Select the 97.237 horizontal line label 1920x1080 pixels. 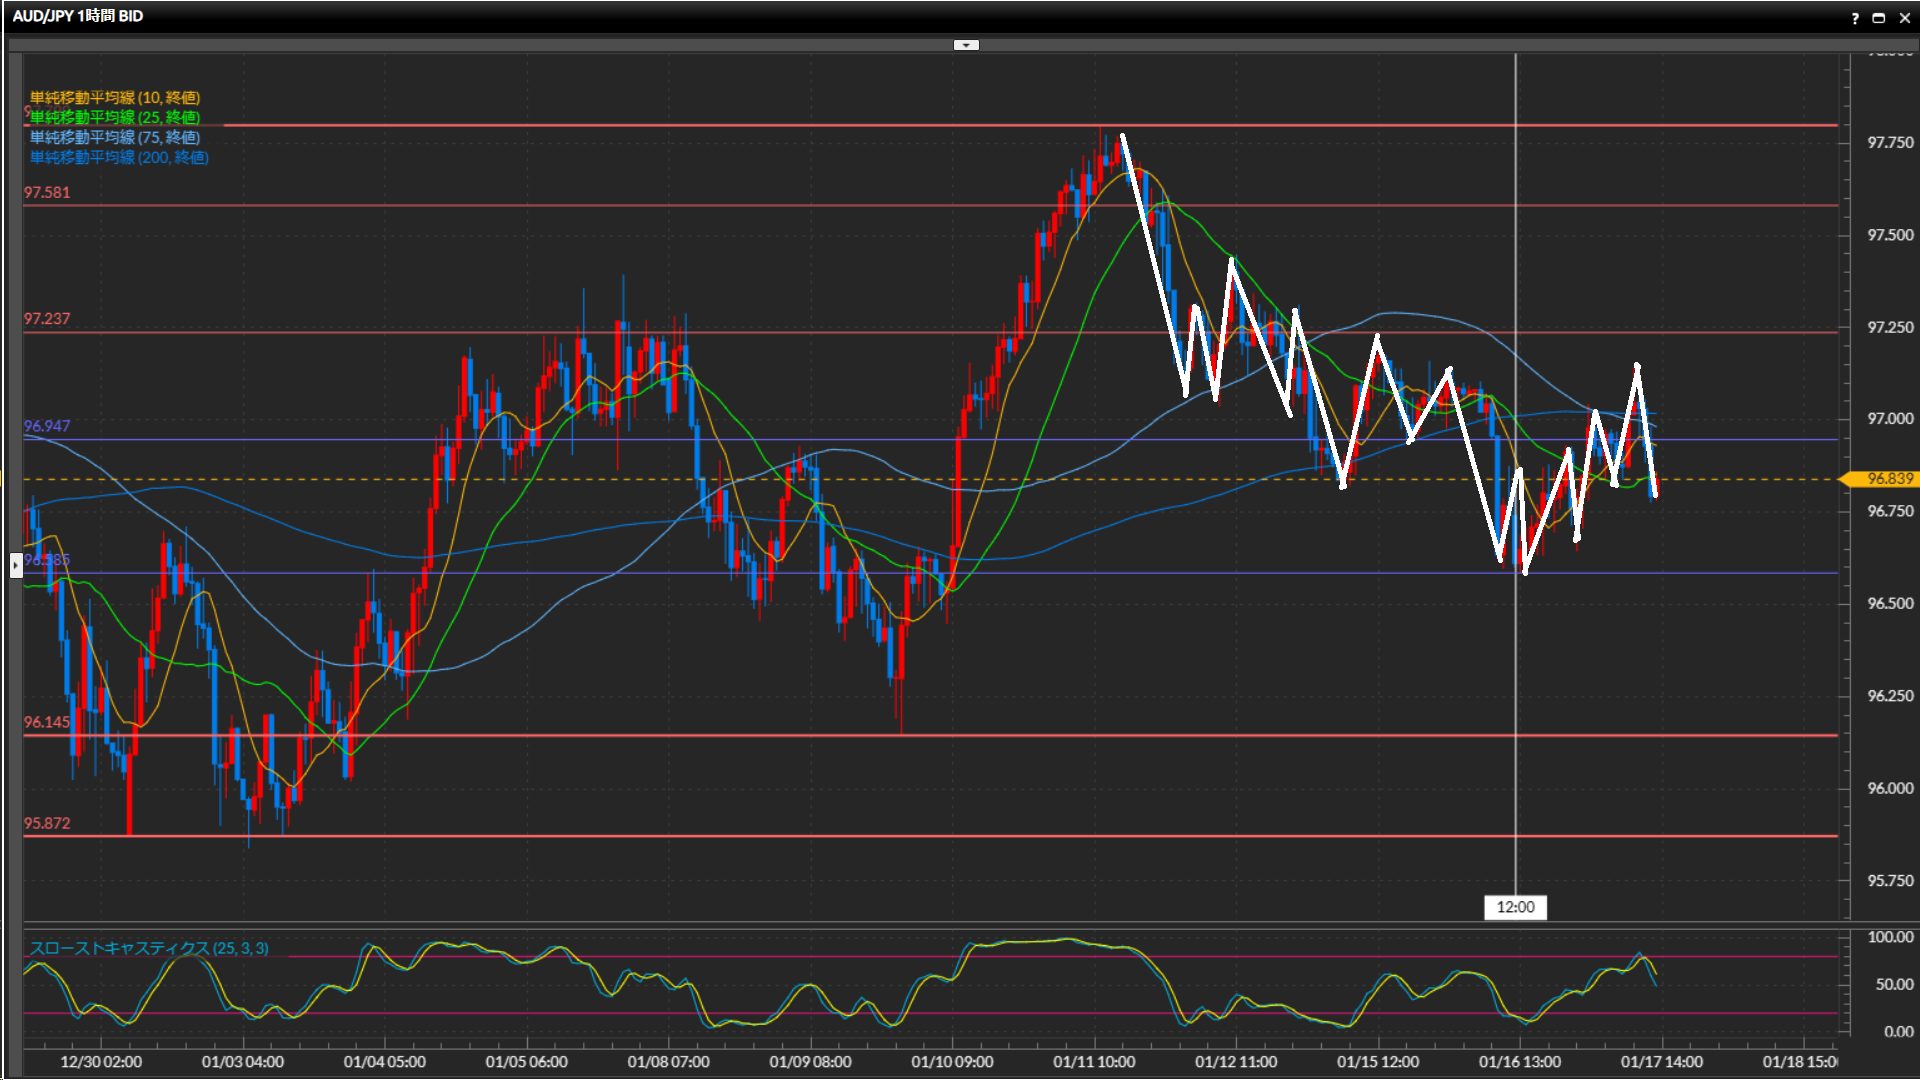47,319
